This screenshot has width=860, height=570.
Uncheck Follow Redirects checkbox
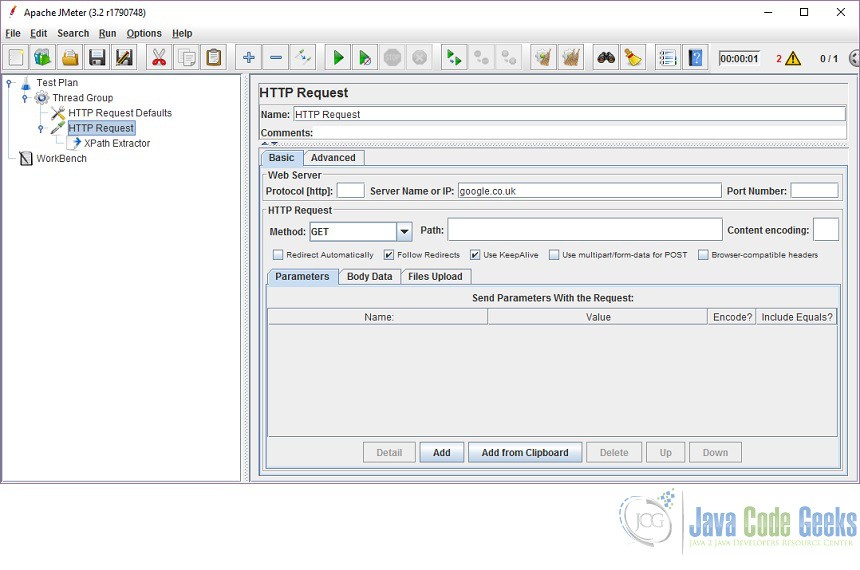389,255
